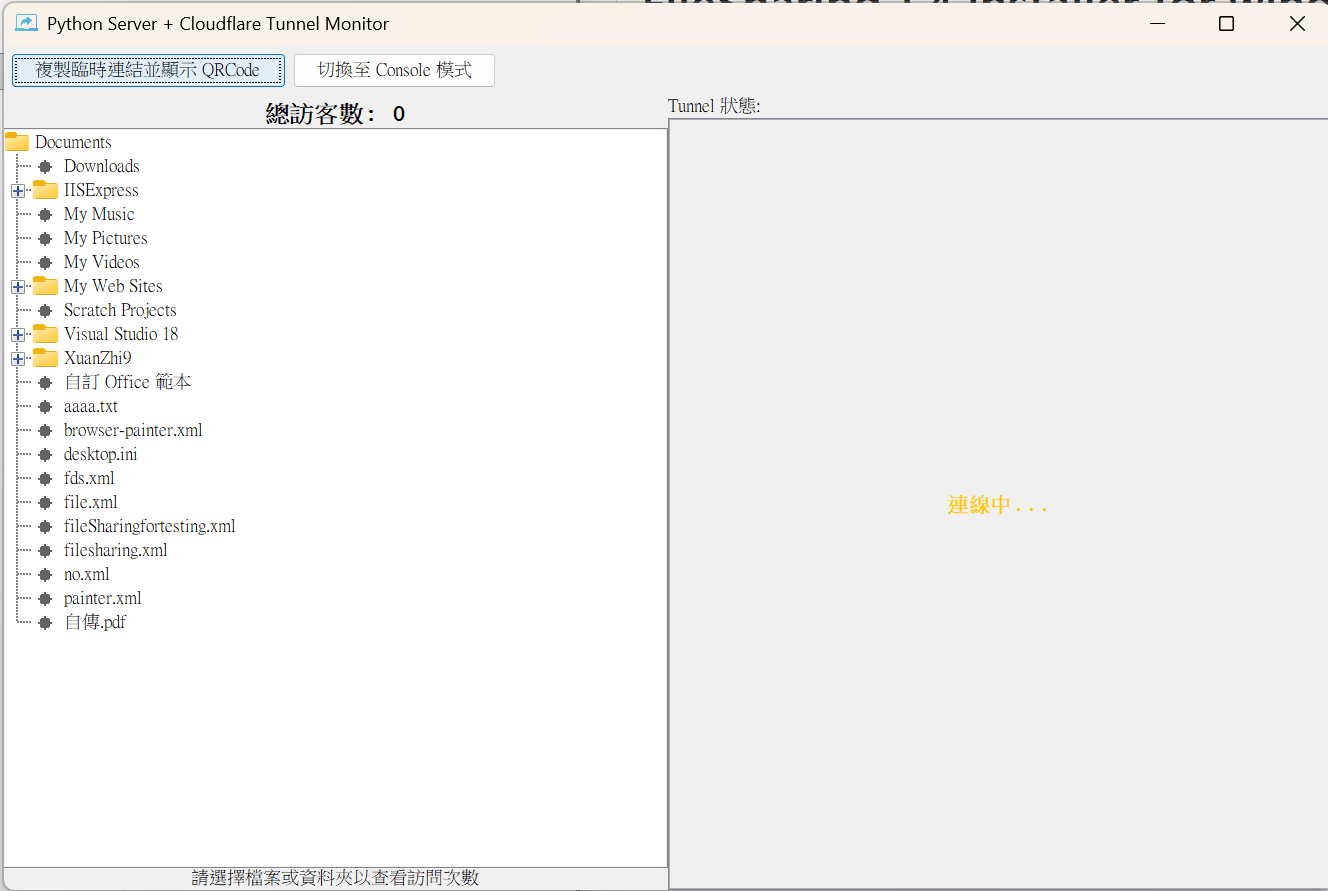The height and width of the screenshot is (891, 1328).
Task: Select fileSharingfortesting.xml in the tree
Action: click(149, 525)
